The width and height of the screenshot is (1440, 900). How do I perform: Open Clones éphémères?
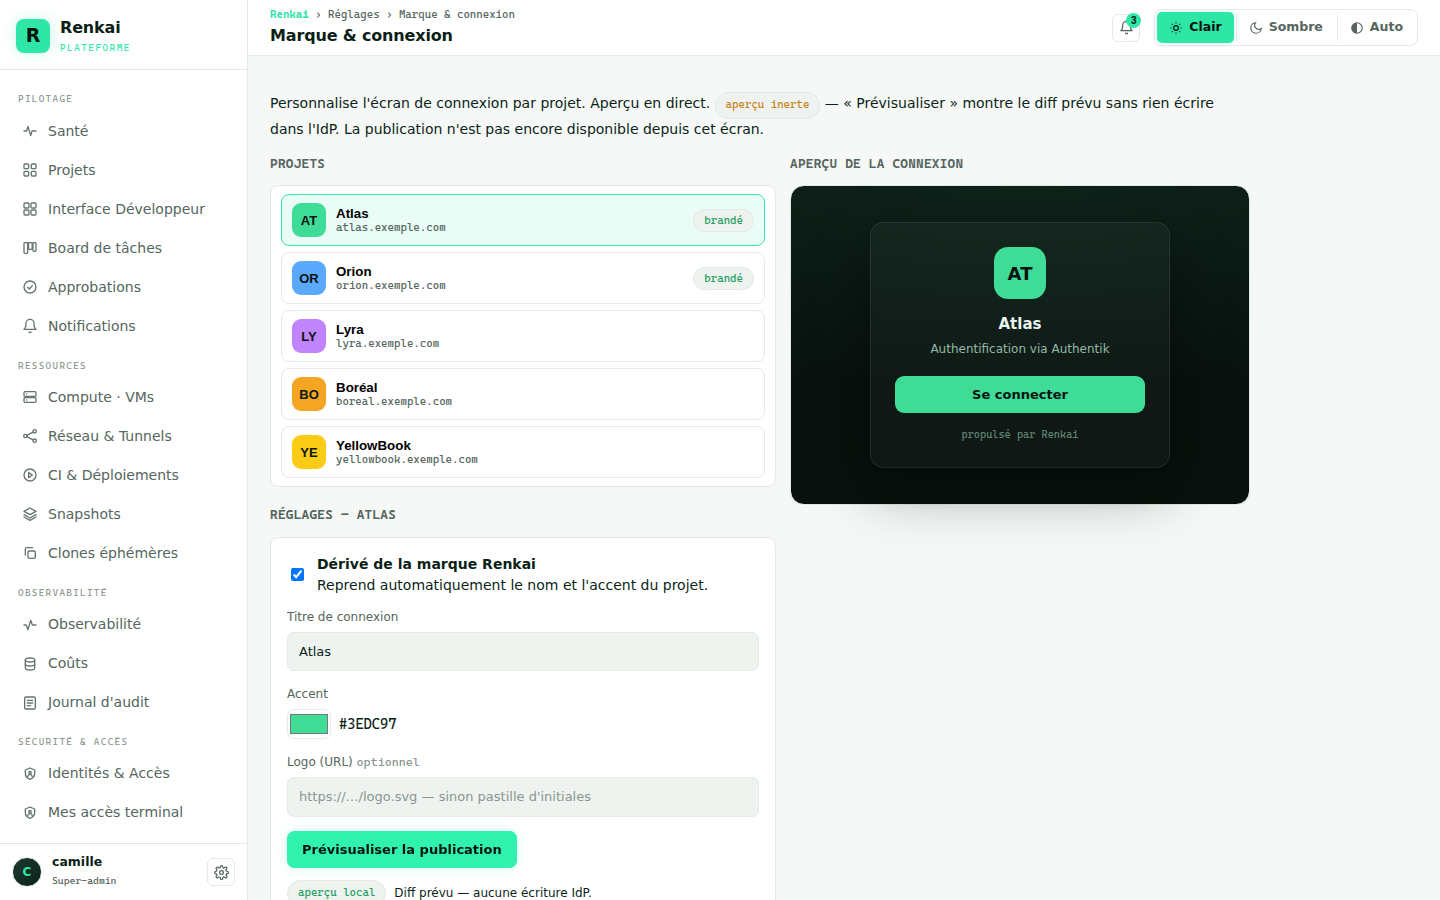(123, 553)
